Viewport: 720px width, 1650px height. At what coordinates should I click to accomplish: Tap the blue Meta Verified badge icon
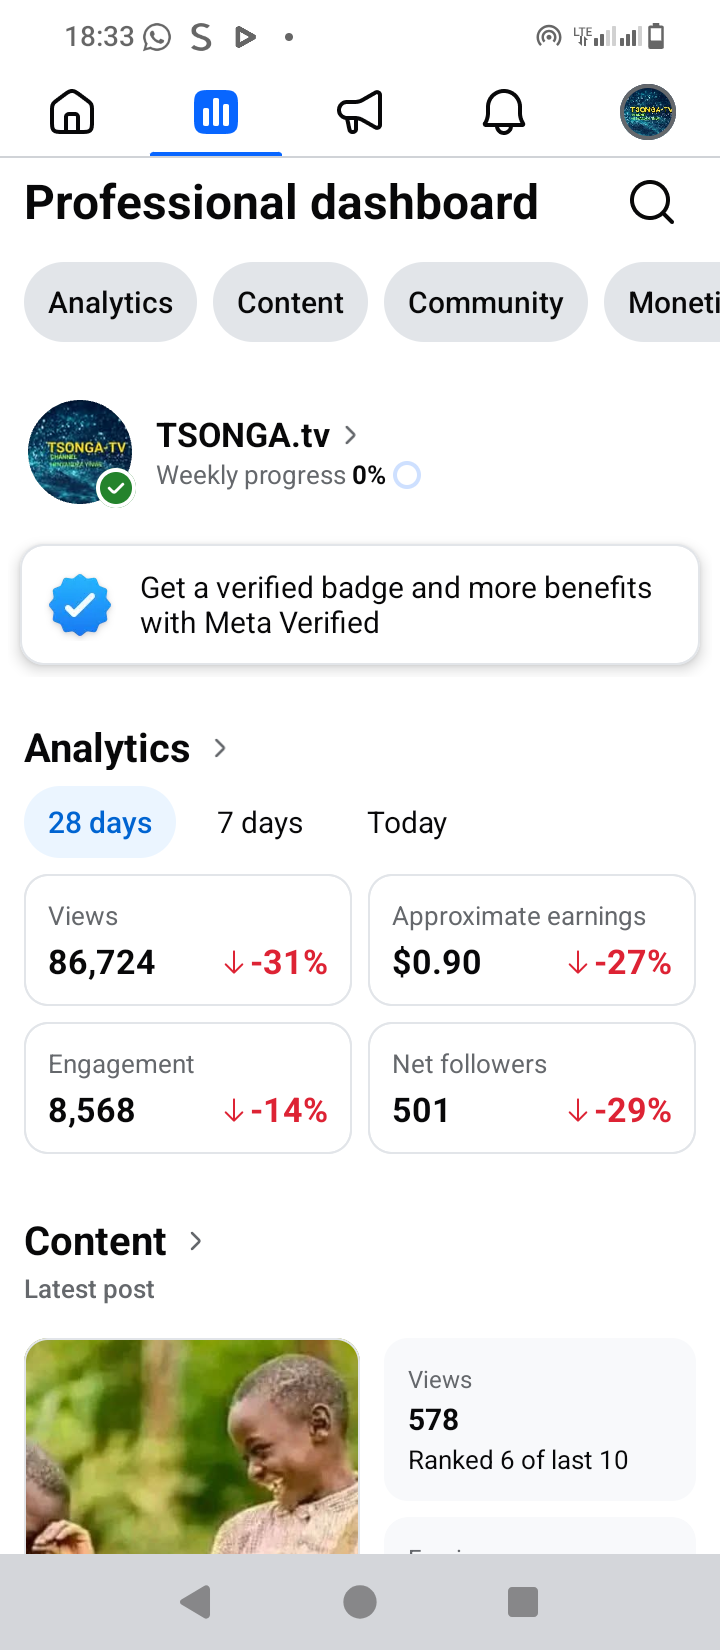click(x=80, y=605)
